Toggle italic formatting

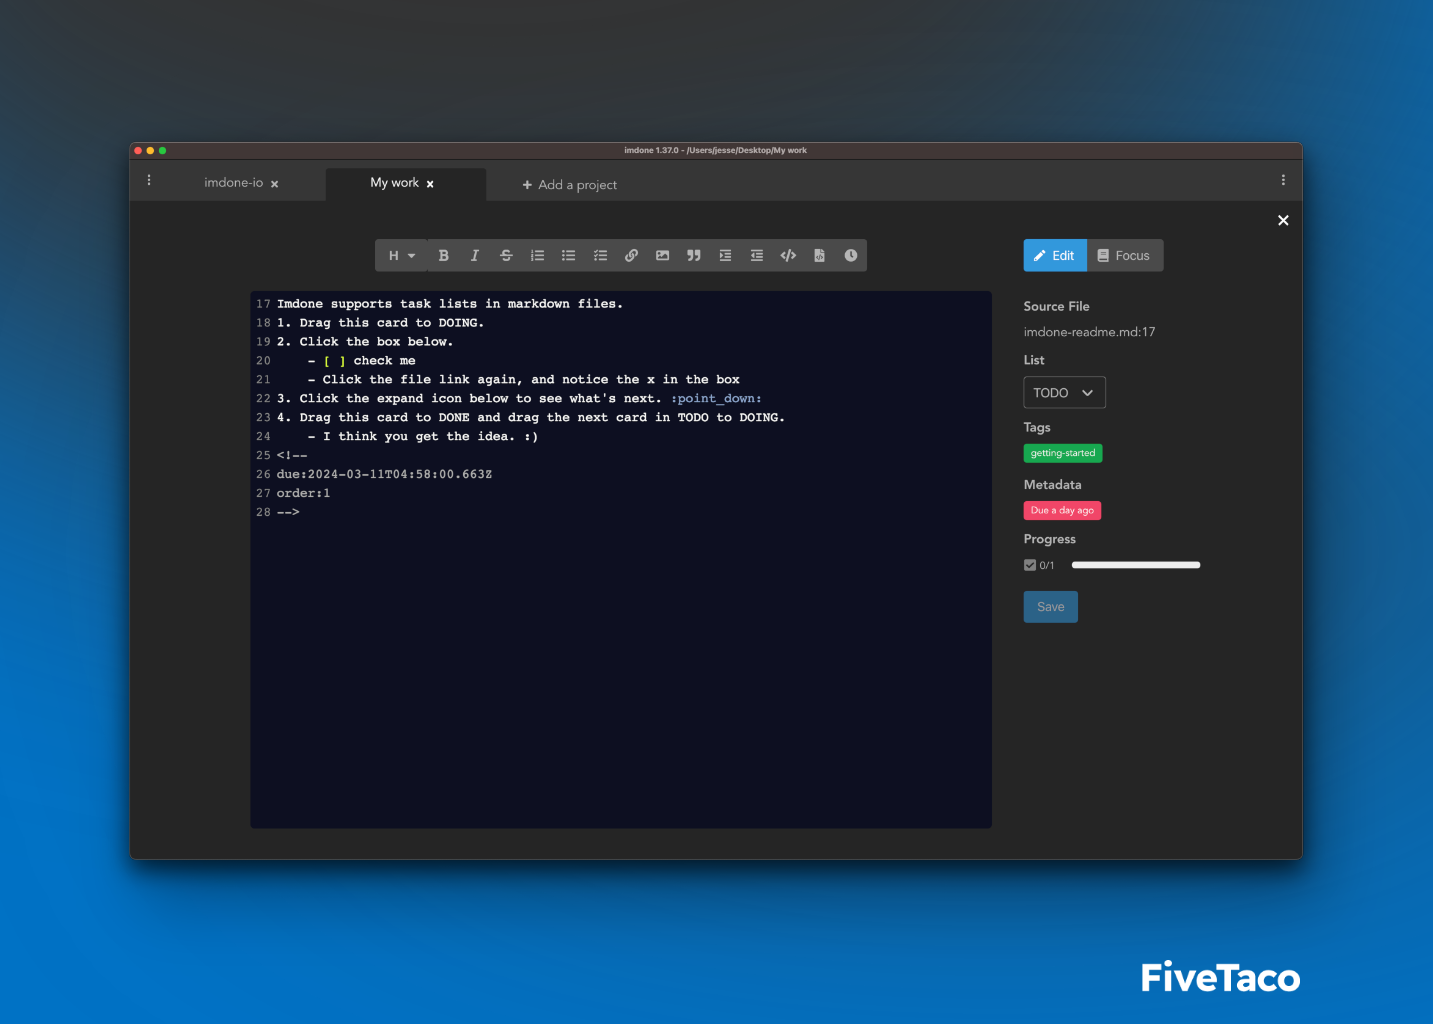click(475, 256)
